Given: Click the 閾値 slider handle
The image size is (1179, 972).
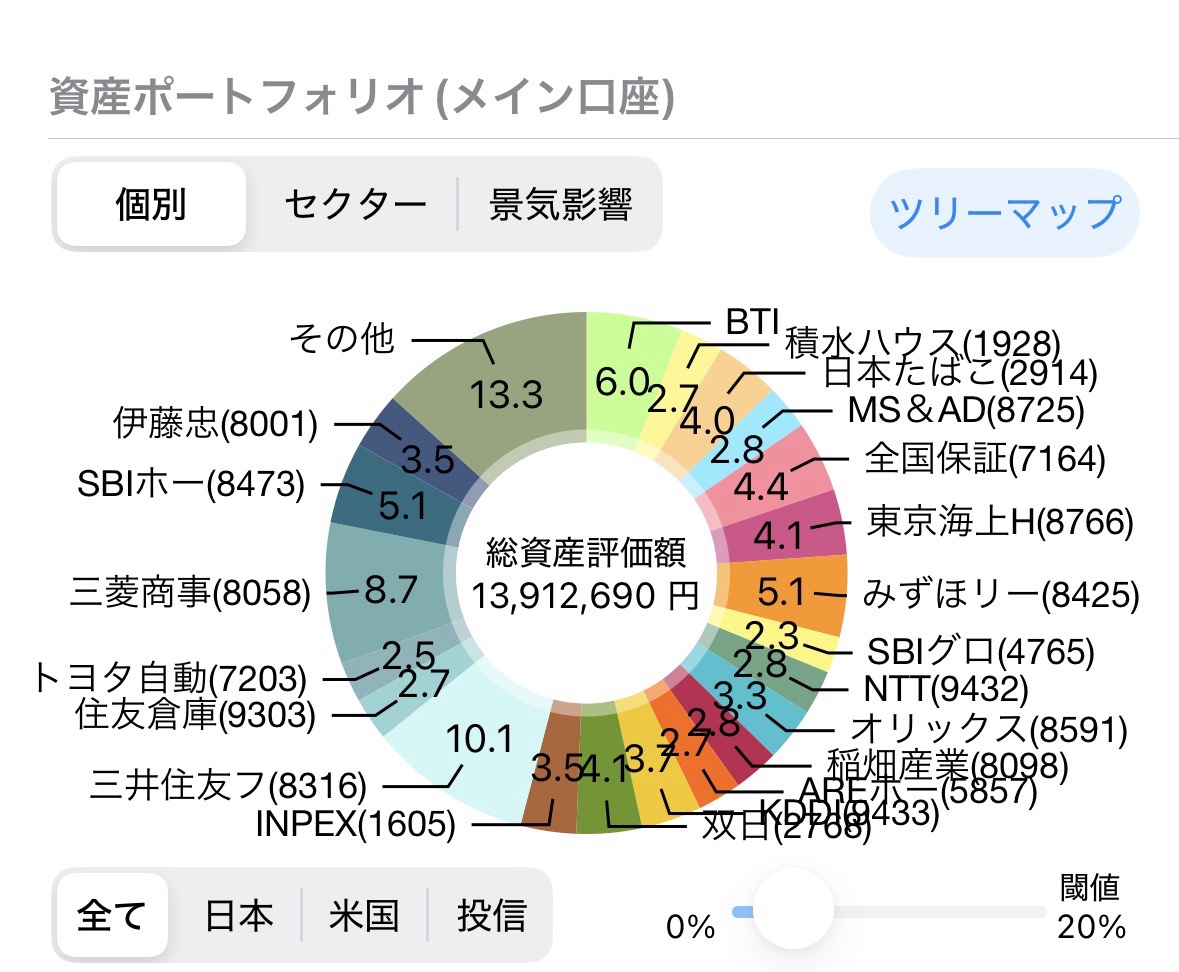Looking at the screenshot, I should [x=792, y=910].
